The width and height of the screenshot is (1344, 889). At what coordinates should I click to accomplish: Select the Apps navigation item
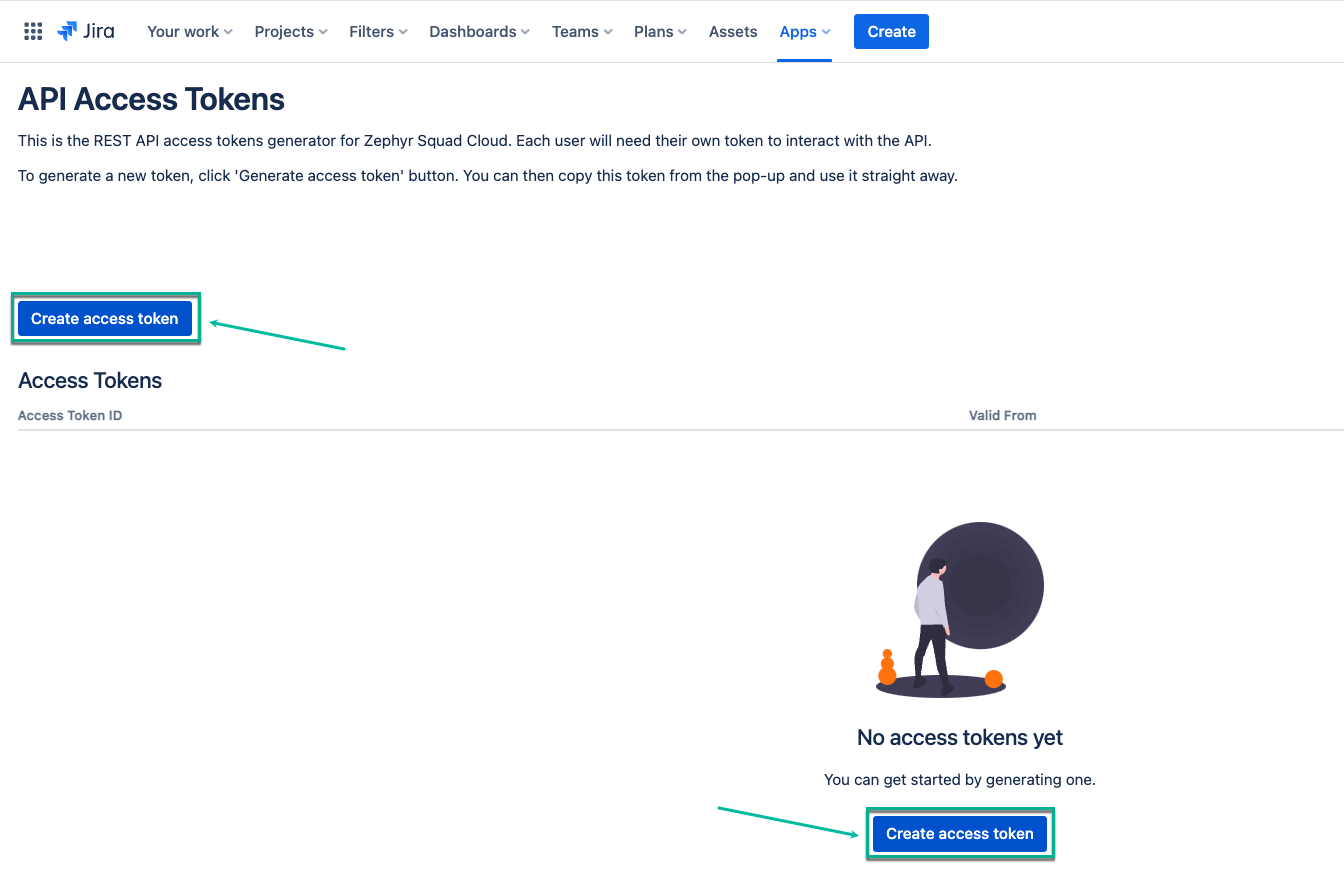tap(797, 31)
